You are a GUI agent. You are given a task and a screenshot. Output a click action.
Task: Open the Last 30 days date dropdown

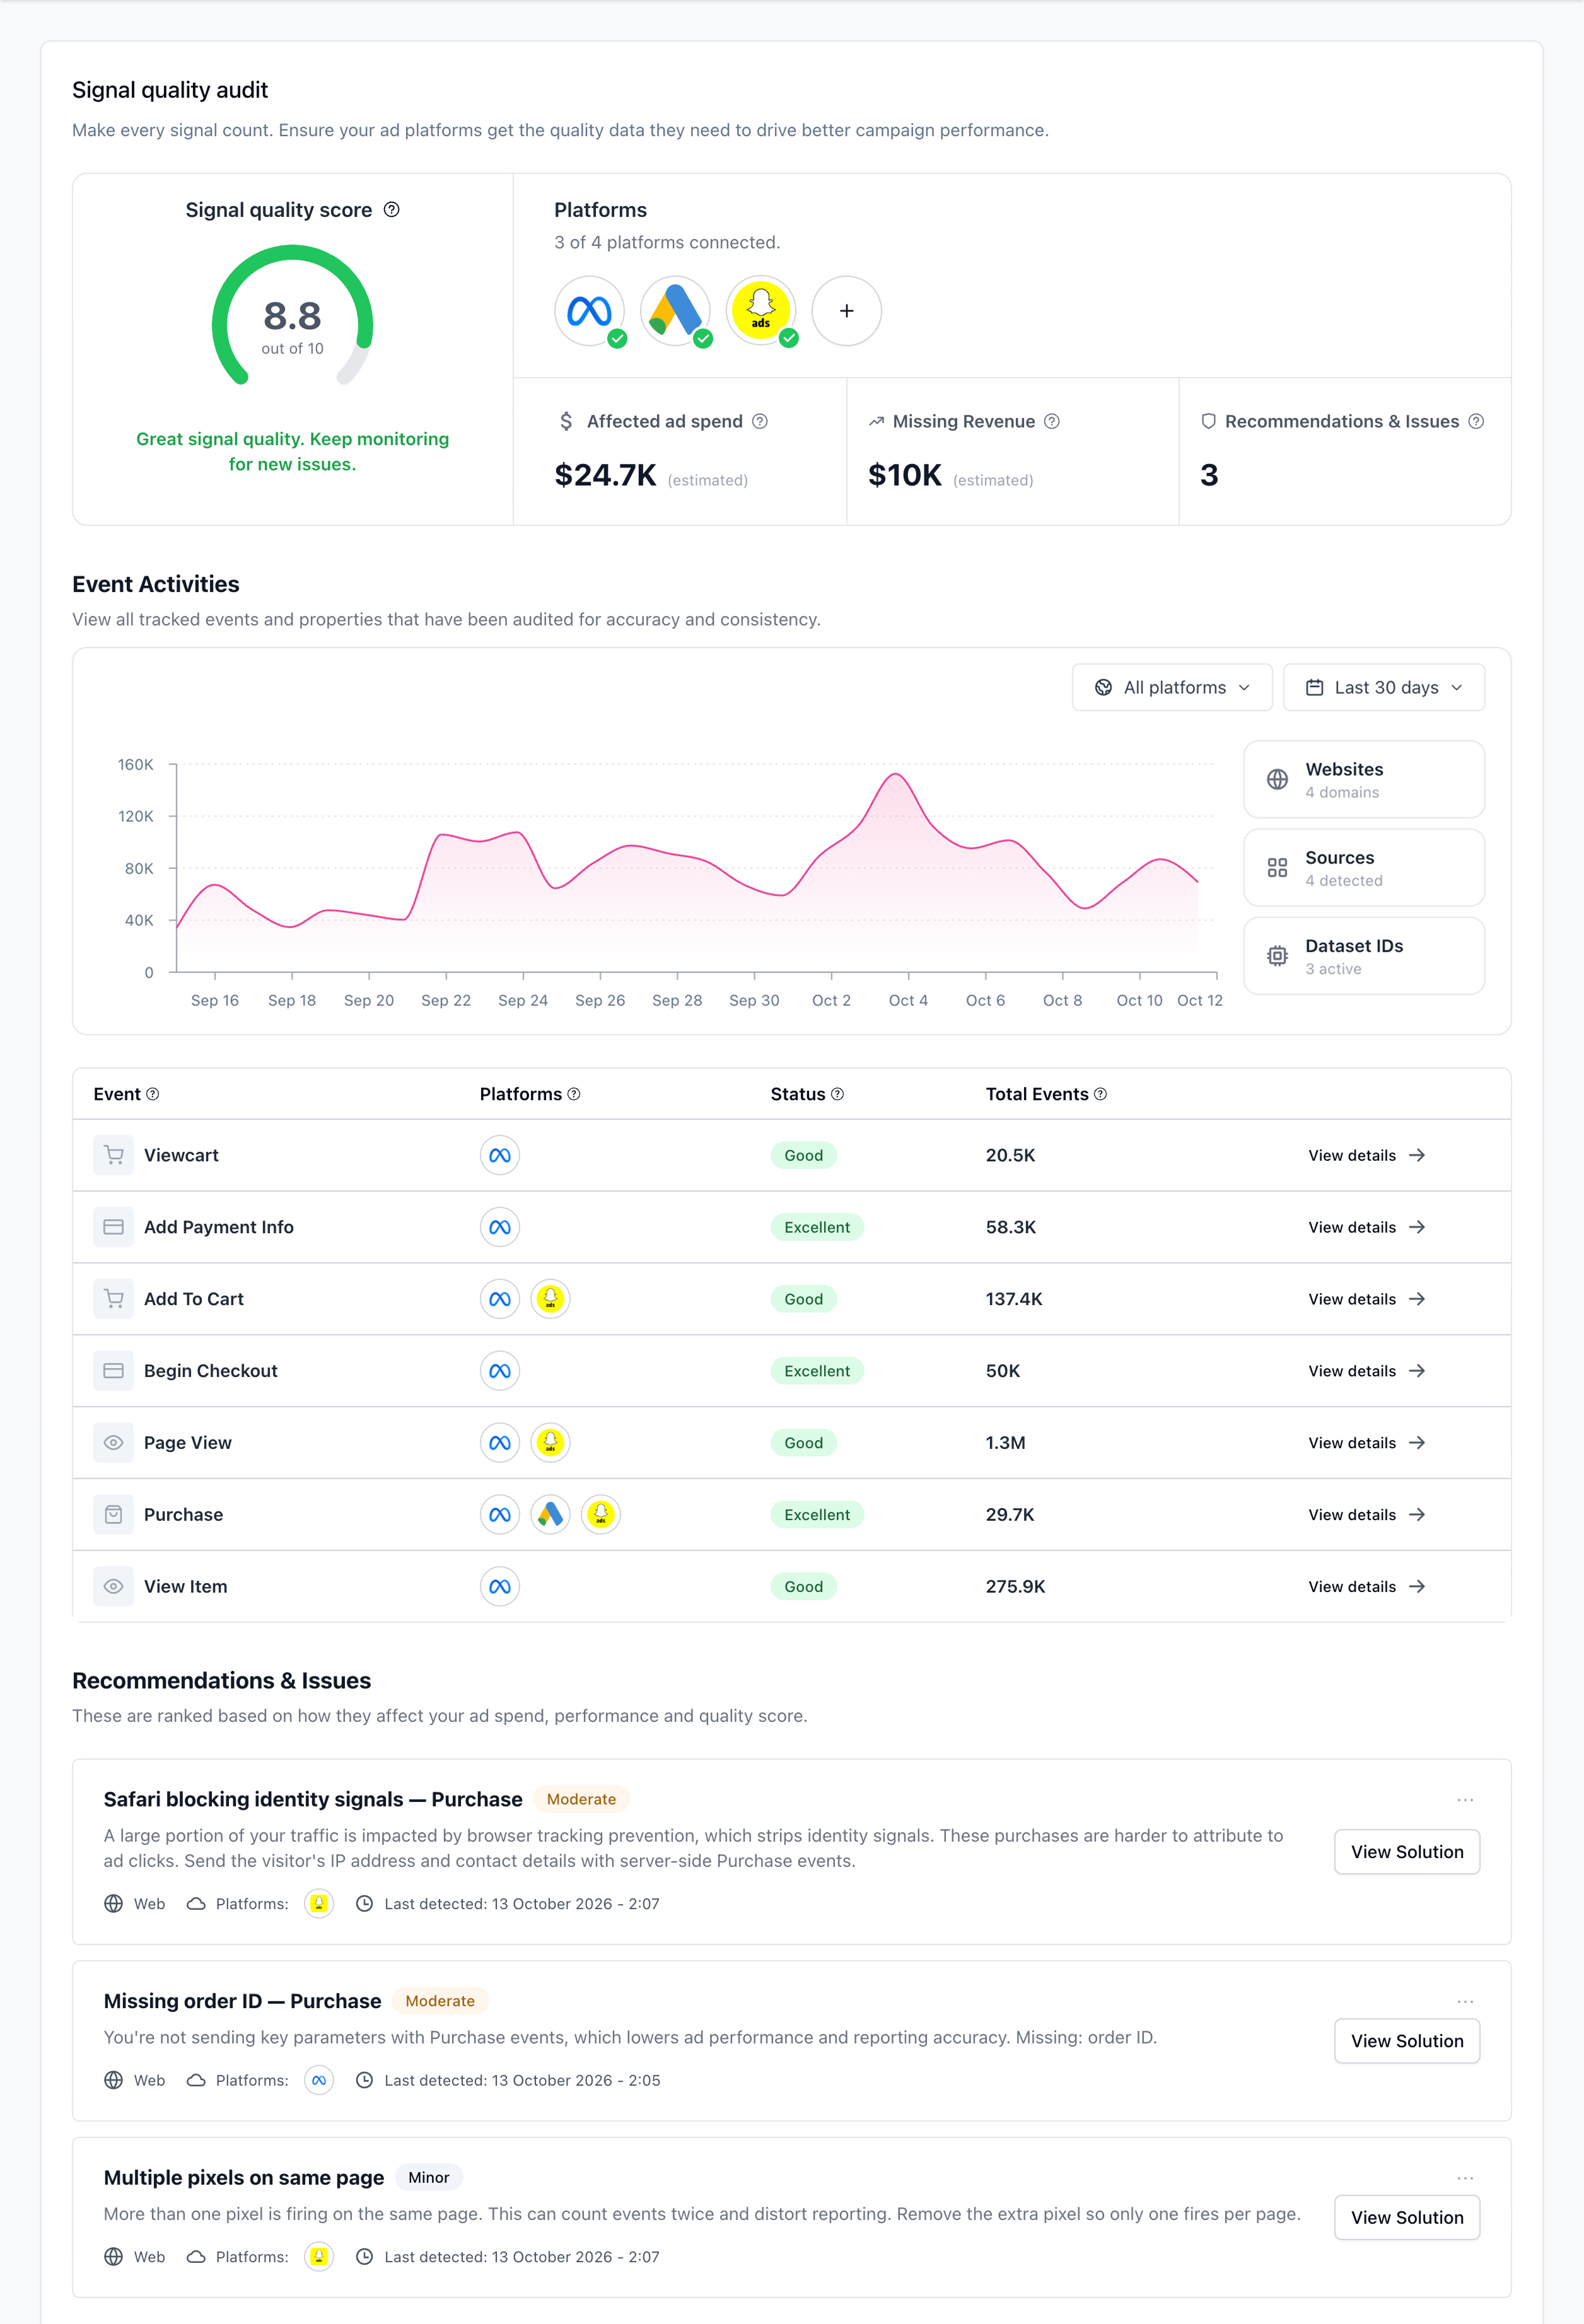click(1384, 687)
